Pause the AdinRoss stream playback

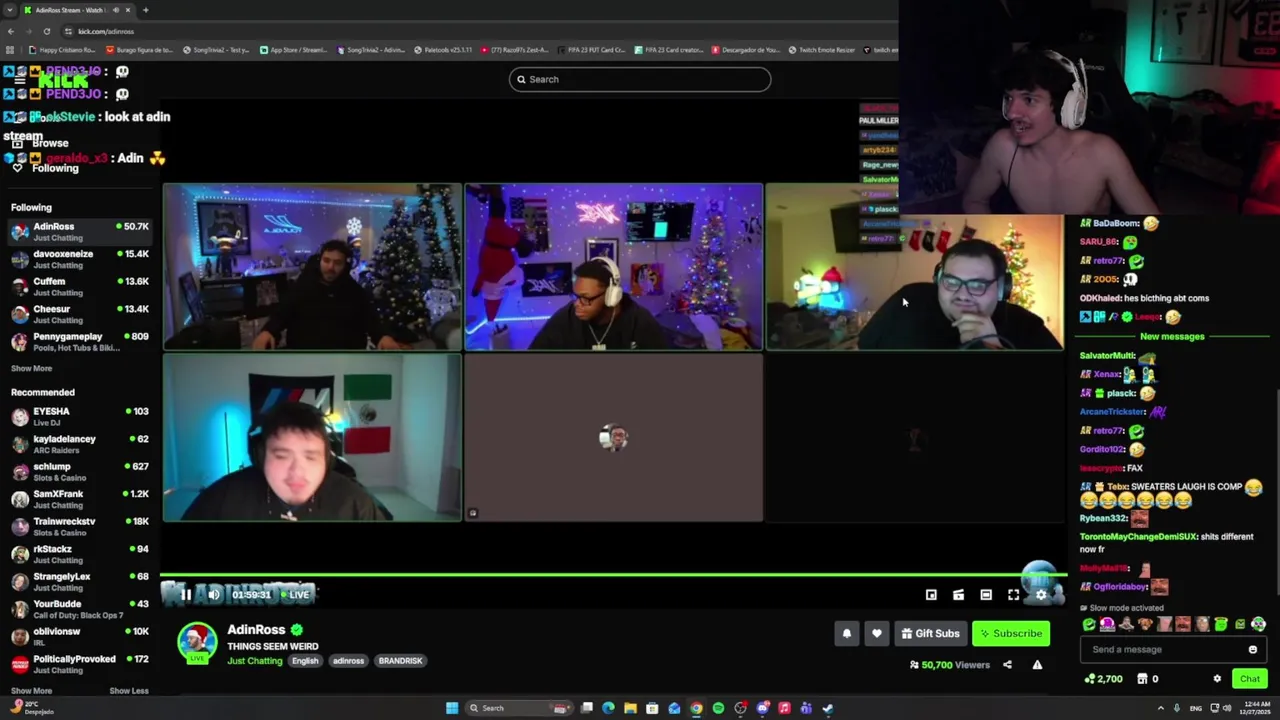click(185, 595)
